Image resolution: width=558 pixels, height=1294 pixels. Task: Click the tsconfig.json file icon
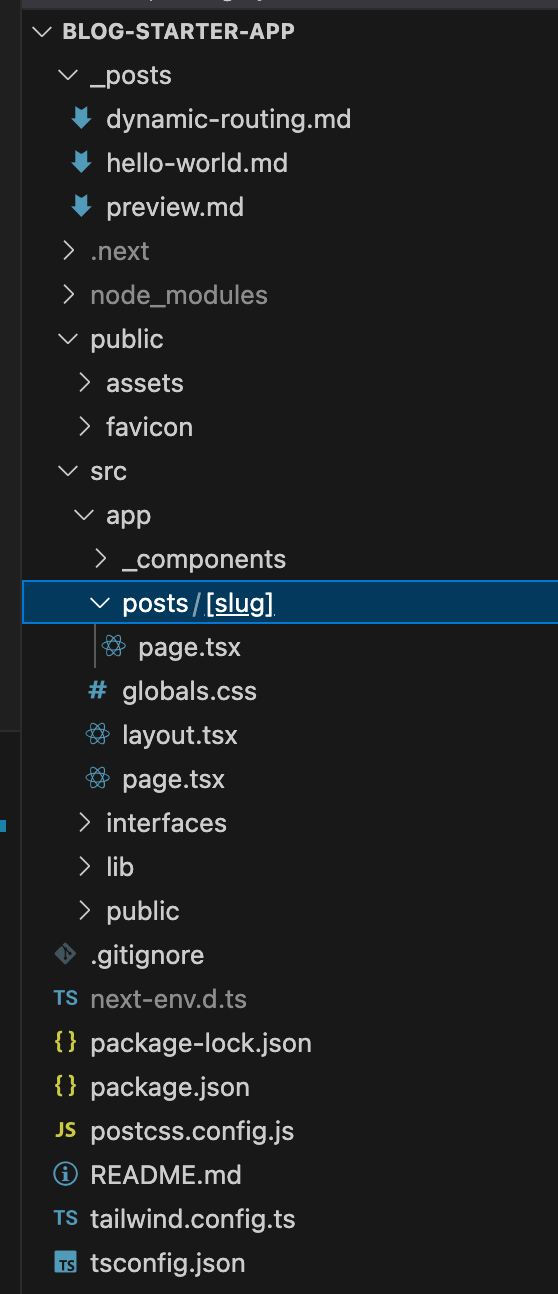pyautogui.click(x=65, y=1263)
